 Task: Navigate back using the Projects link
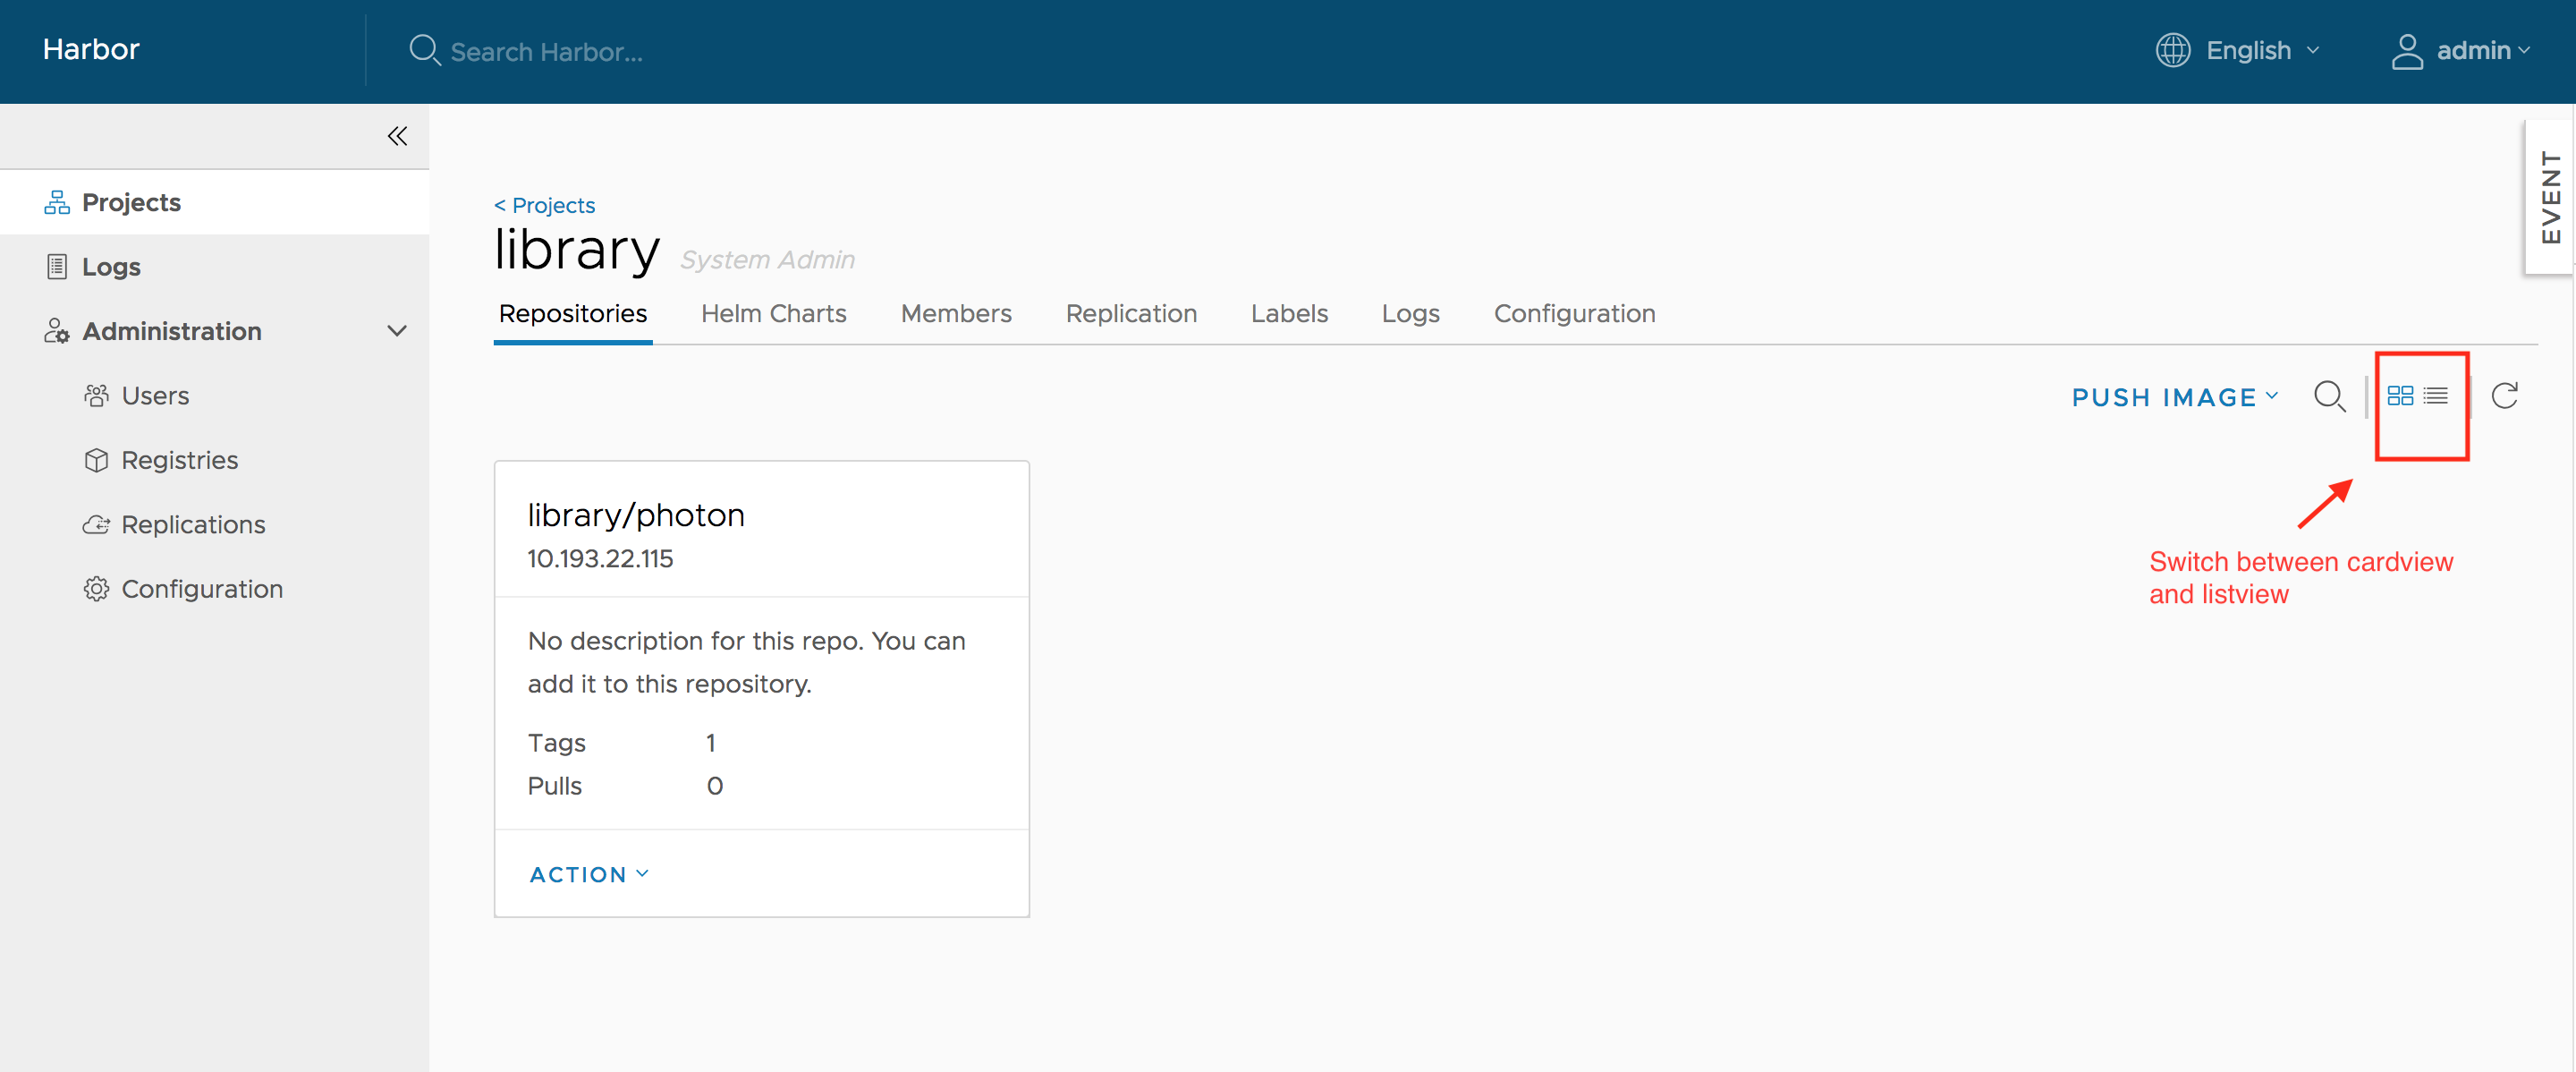click(544, 204)
